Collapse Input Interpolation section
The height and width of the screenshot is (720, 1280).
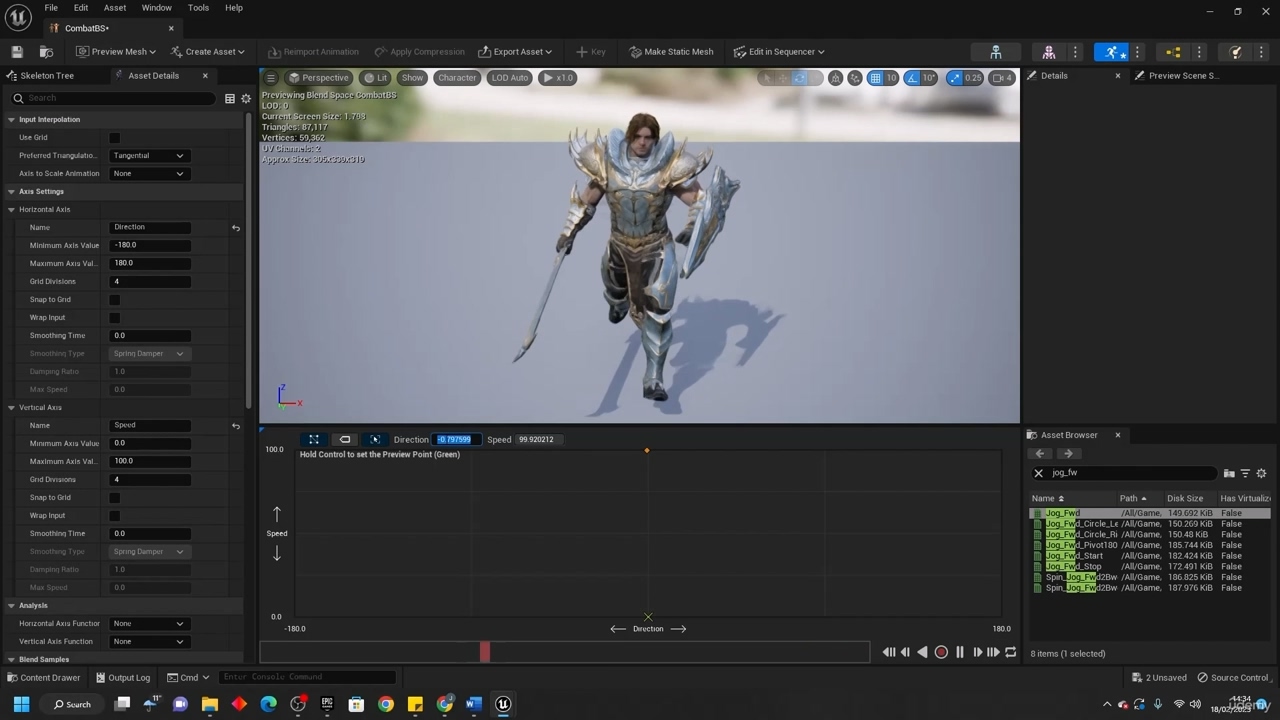11,120
